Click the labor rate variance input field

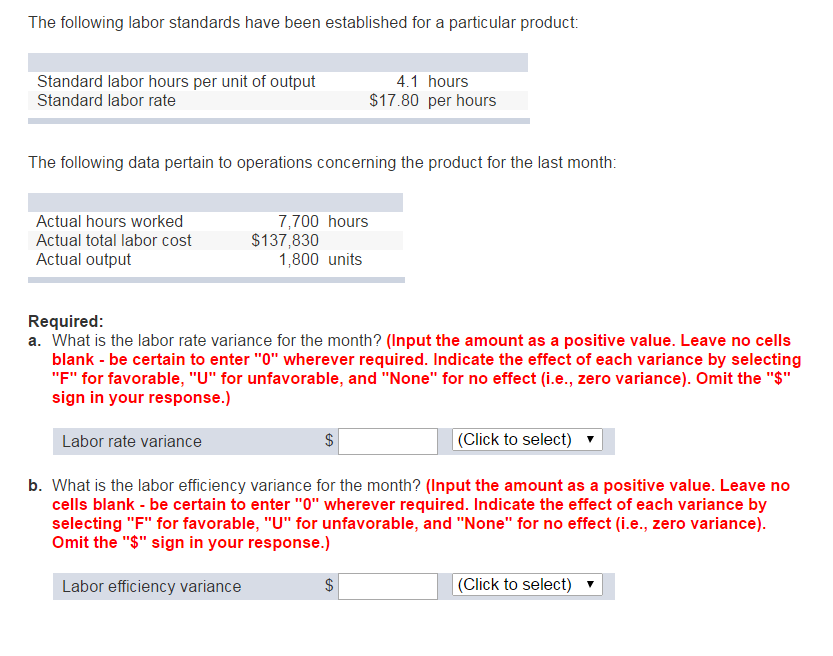point(388,441)
